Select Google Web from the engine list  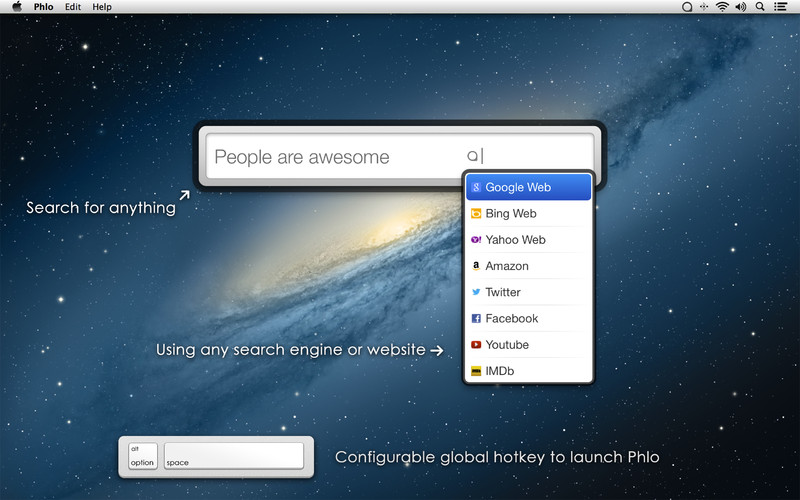(x=528, y=187)
